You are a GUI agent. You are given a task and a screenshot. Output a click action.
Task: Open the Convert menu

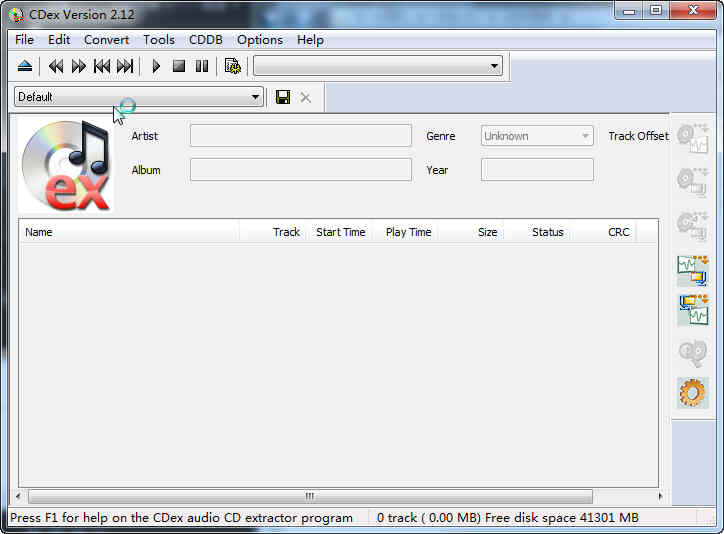coord(106,40)
